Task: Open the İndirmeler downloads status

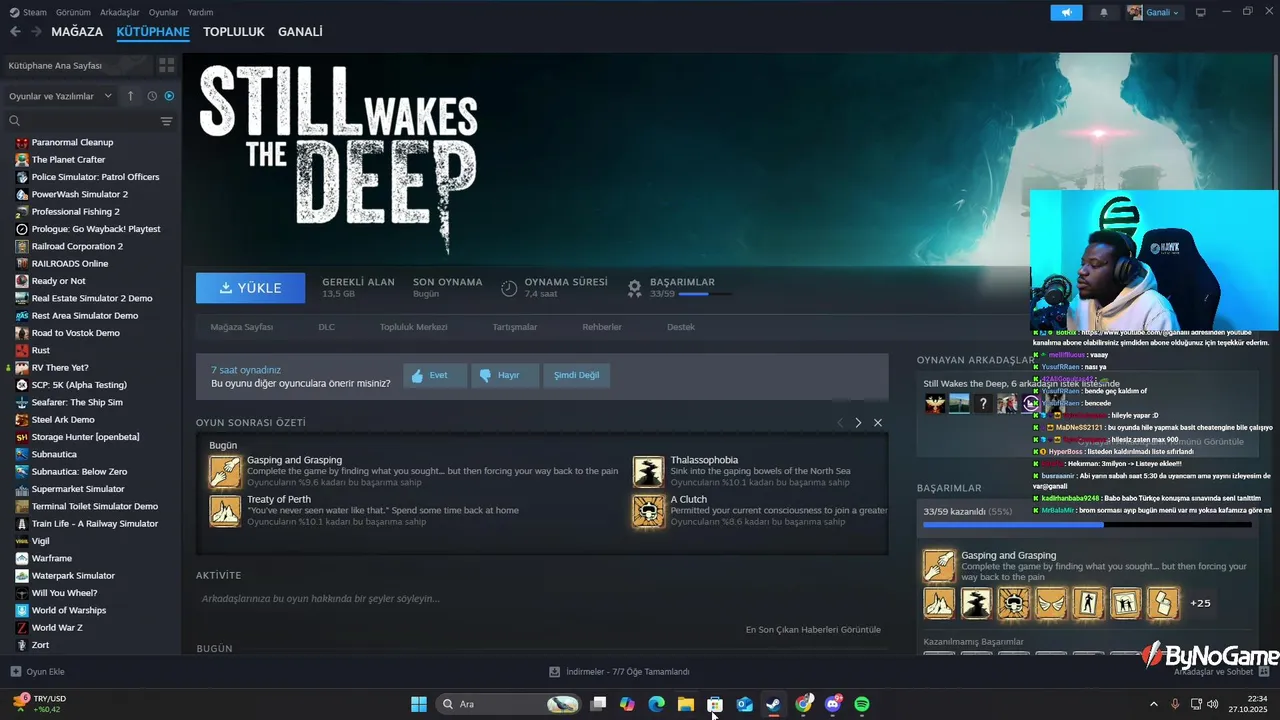Action: (619, 672)
